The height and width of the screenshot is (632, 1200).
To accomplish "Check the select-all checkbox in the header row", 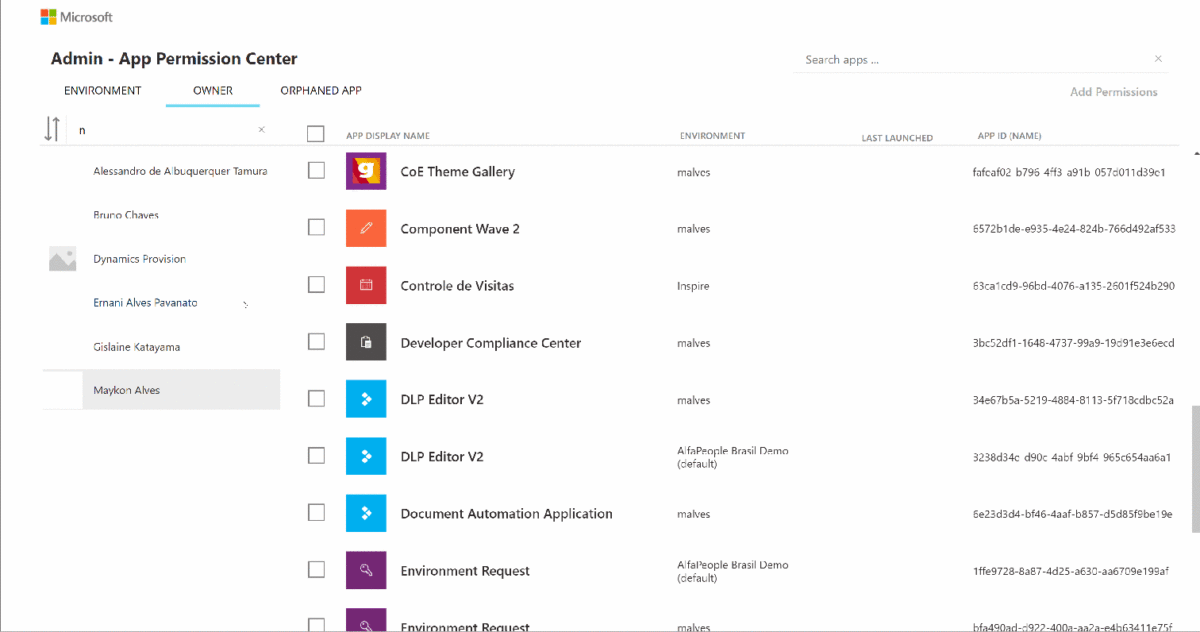I will click(x=316, y=133).
